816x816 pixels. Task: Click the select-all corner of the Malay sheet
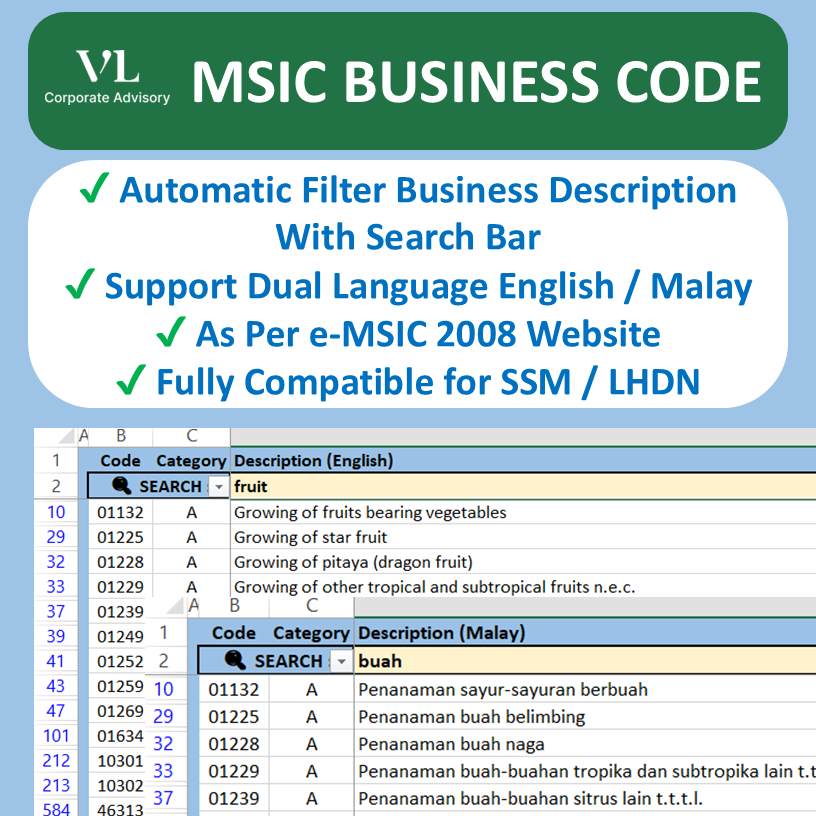pyautogui.click(x=175, y=606)
